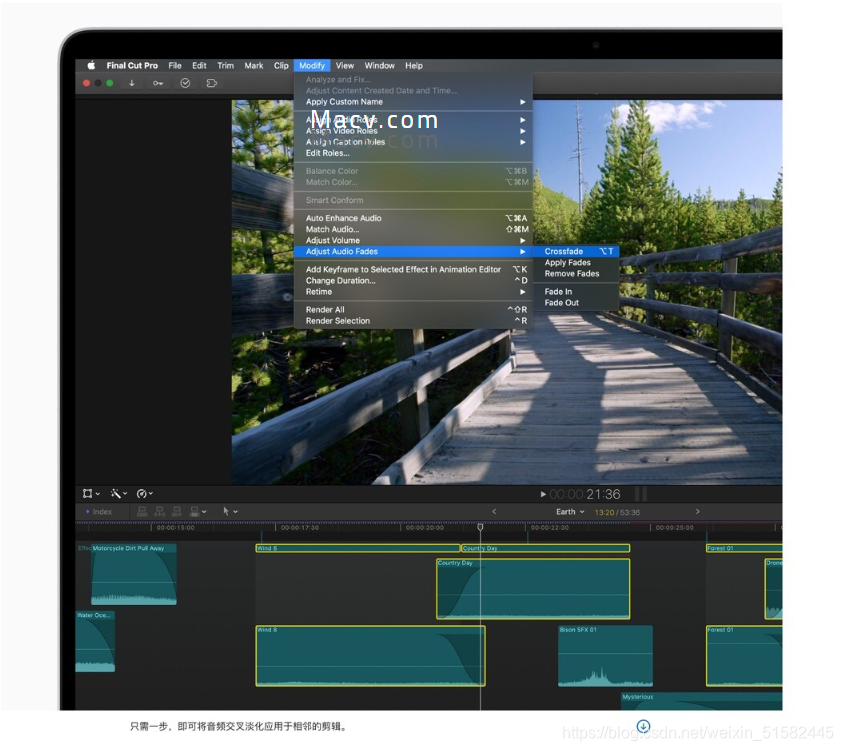The height and width of the screenshot is (751, 843).
Task: Open the arrow select tool pop-up
Action: [x=230, y=512]
